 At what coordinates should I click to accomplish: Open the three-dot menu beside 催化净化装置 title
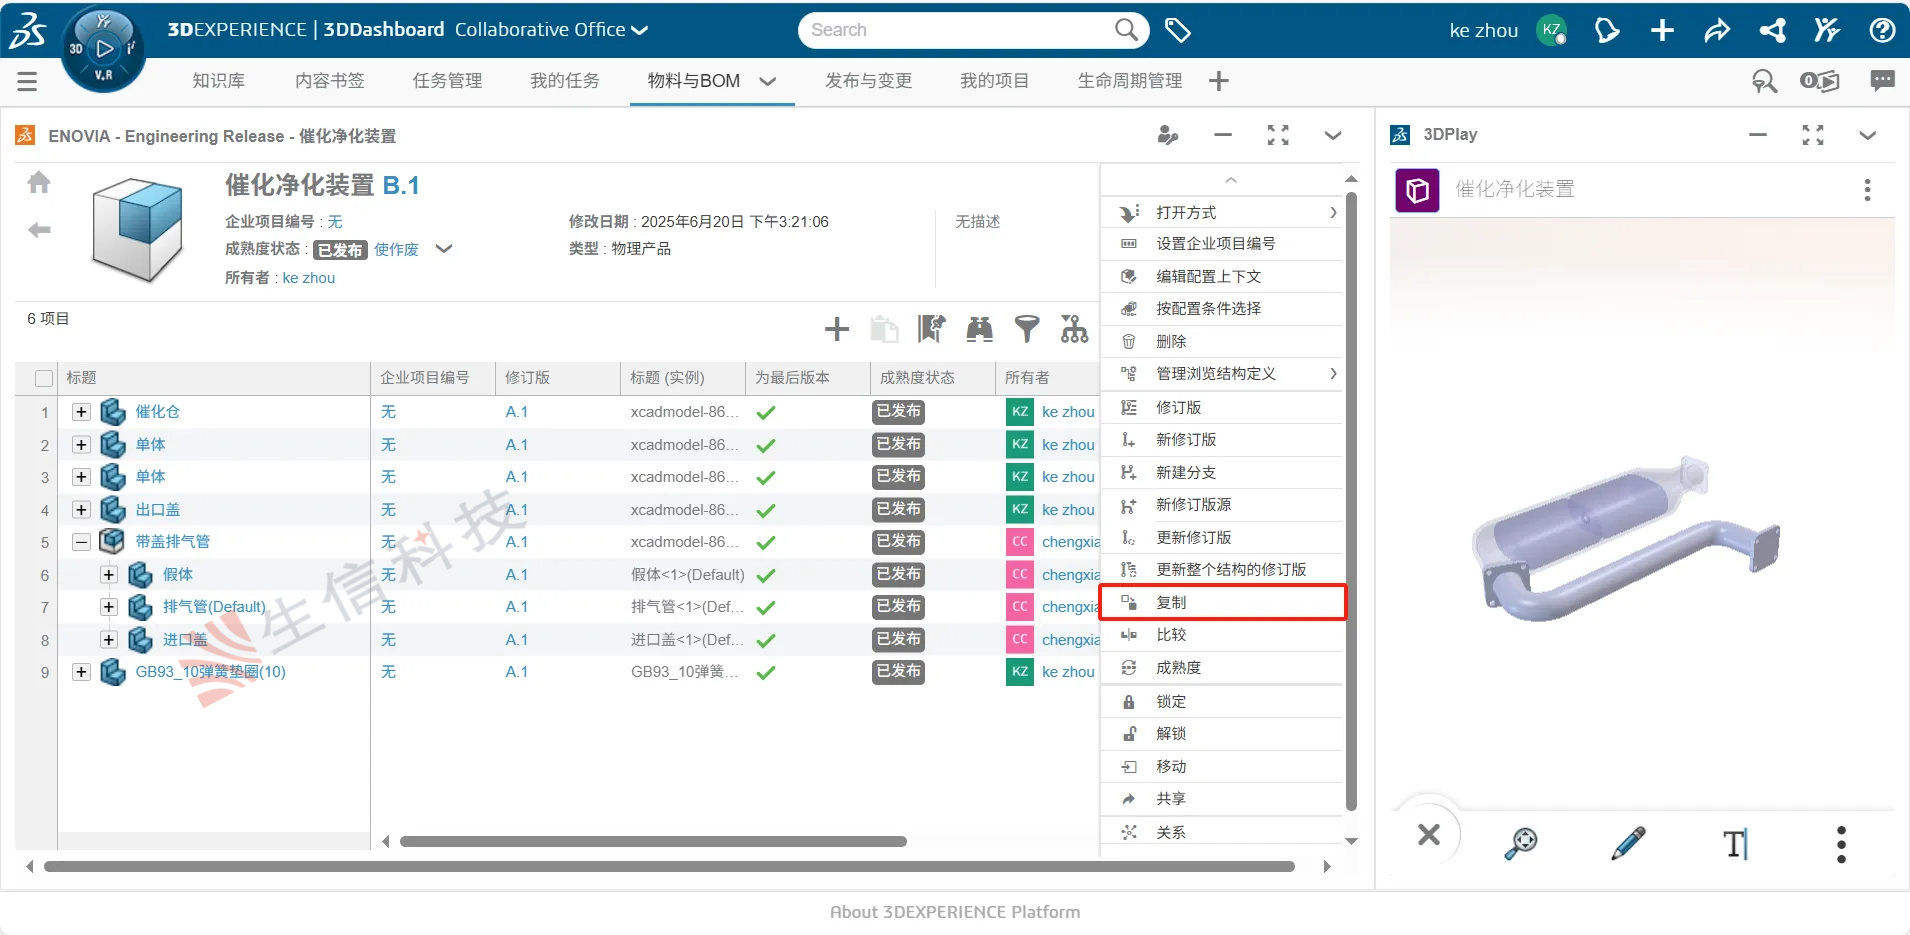[x=1867, y=190]
